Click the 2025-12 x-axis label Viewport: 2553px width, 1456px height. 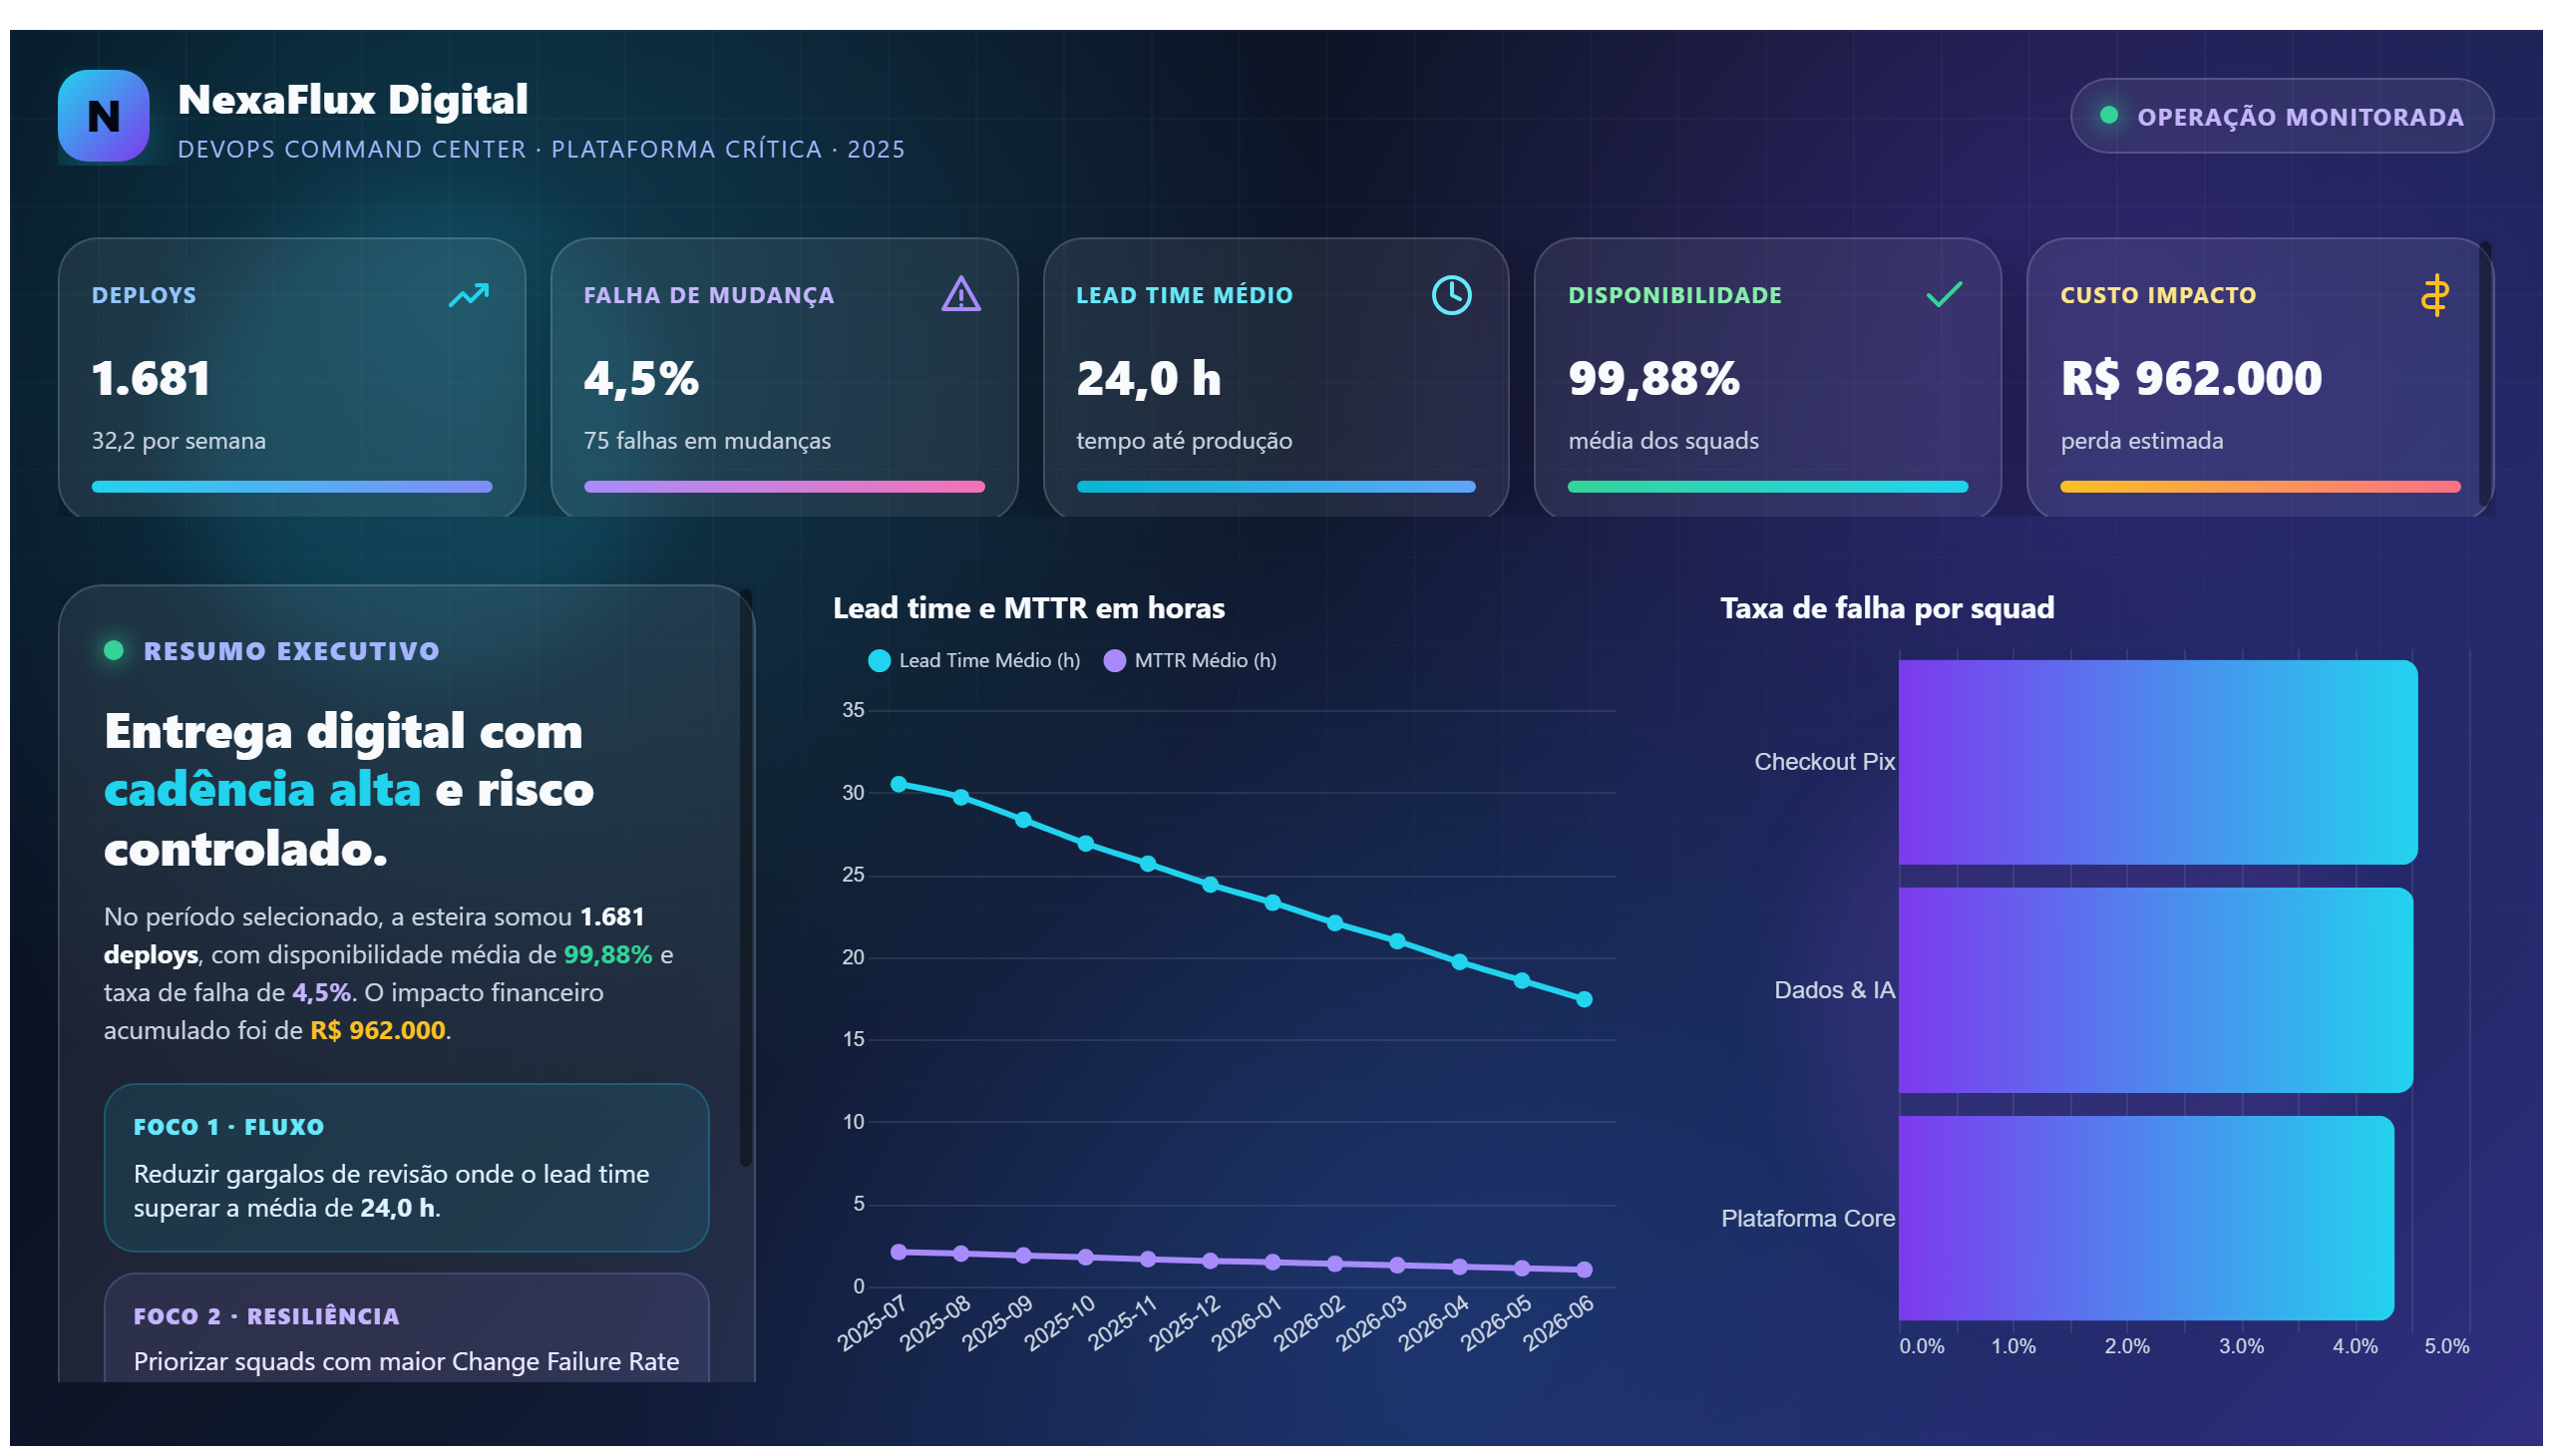tap(1185, 1322)
